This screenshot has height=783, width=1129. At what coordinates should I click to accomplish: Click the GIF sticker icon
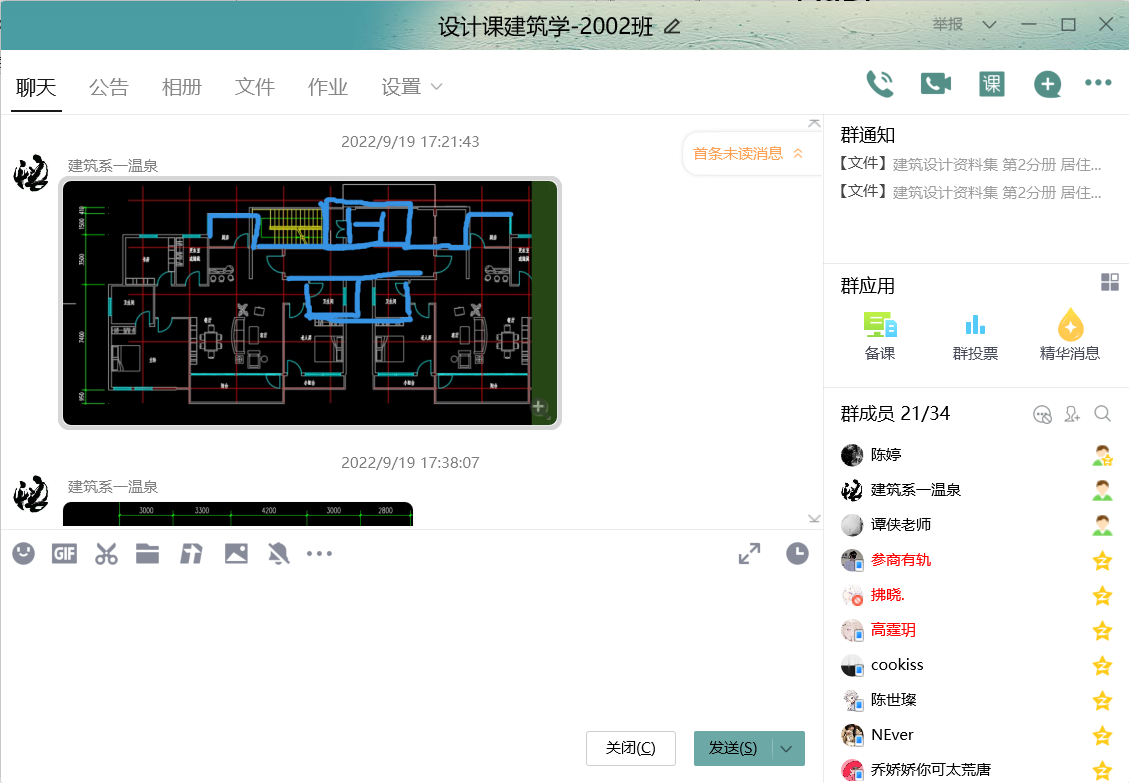tap(64, 553)
